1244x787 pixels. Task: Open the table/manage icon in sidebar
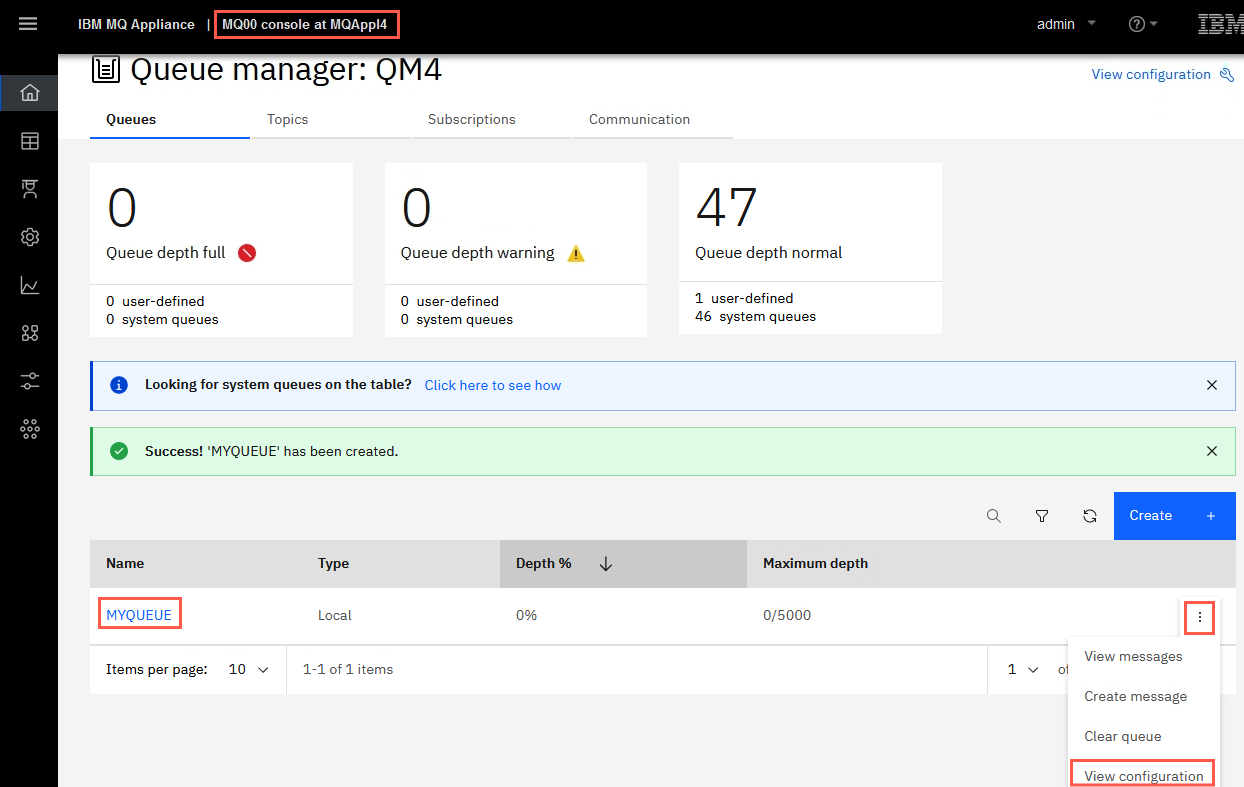coord(30,141)
